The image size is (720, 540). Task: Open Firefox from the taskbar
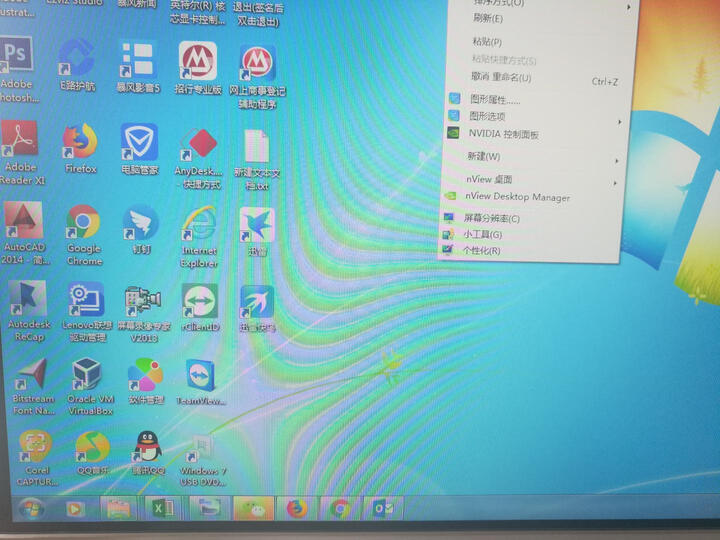pyautogui.click(x=297, y=508)
